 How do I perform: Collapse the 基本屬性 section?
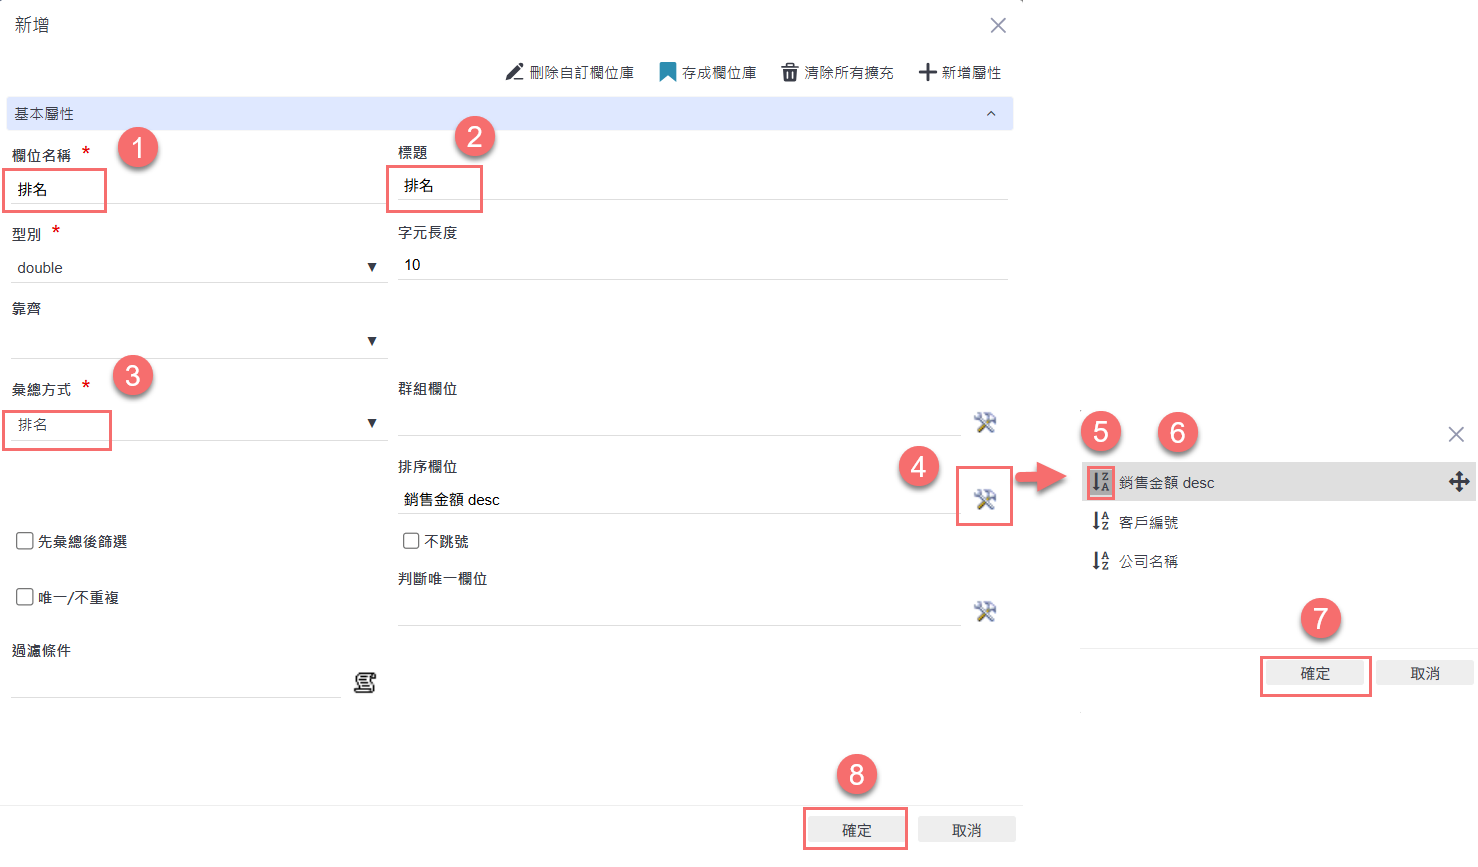990,114
